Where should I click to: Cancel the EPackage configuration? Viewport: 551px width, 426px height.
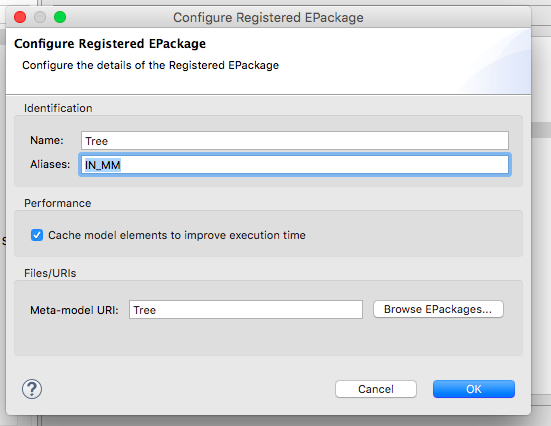[x=376, y=389]
